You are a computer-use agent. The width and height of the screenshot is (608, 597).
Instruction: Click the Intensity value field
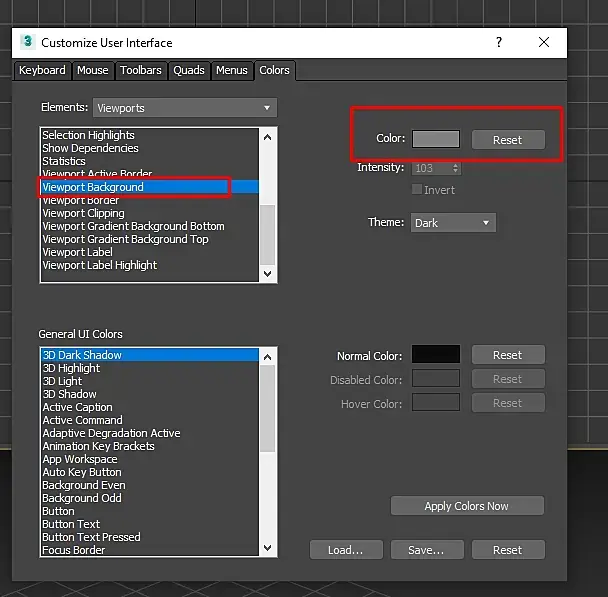tap(431, 168)
